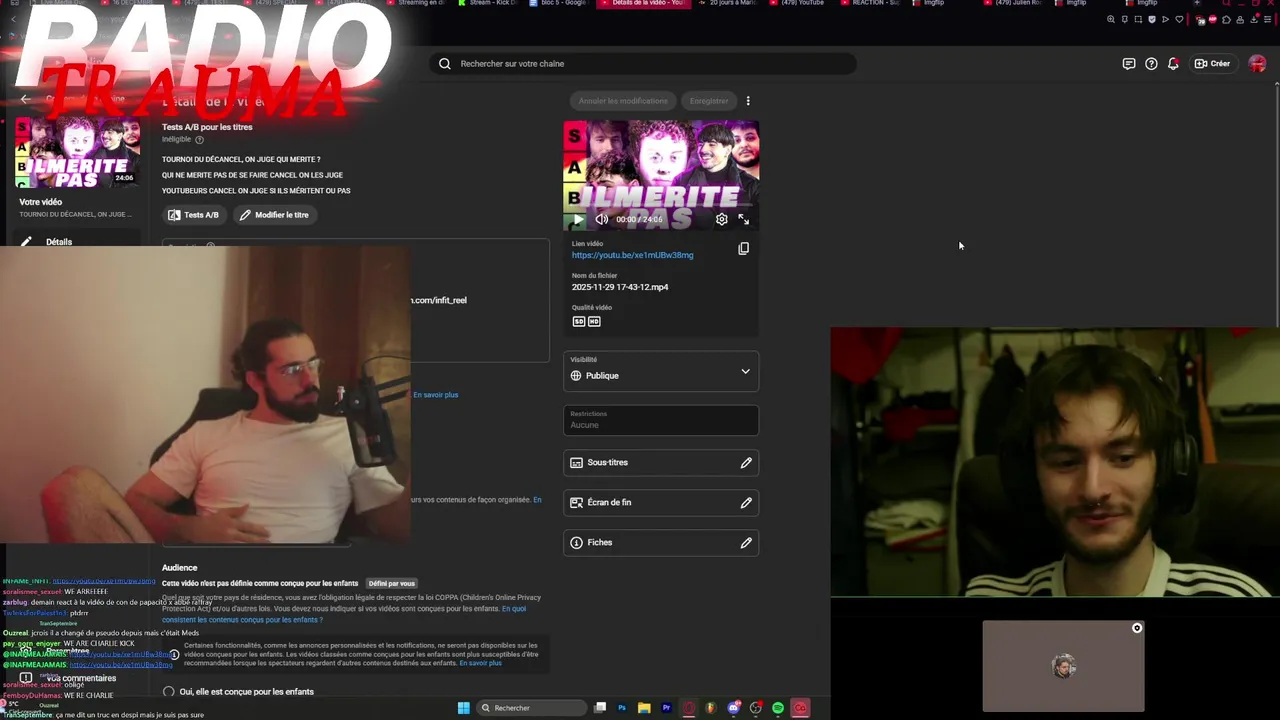Open File Explorer from the taskbar
Viewport: 1280px width, 720px height.
pyautogui.click(x=644, y=708)
